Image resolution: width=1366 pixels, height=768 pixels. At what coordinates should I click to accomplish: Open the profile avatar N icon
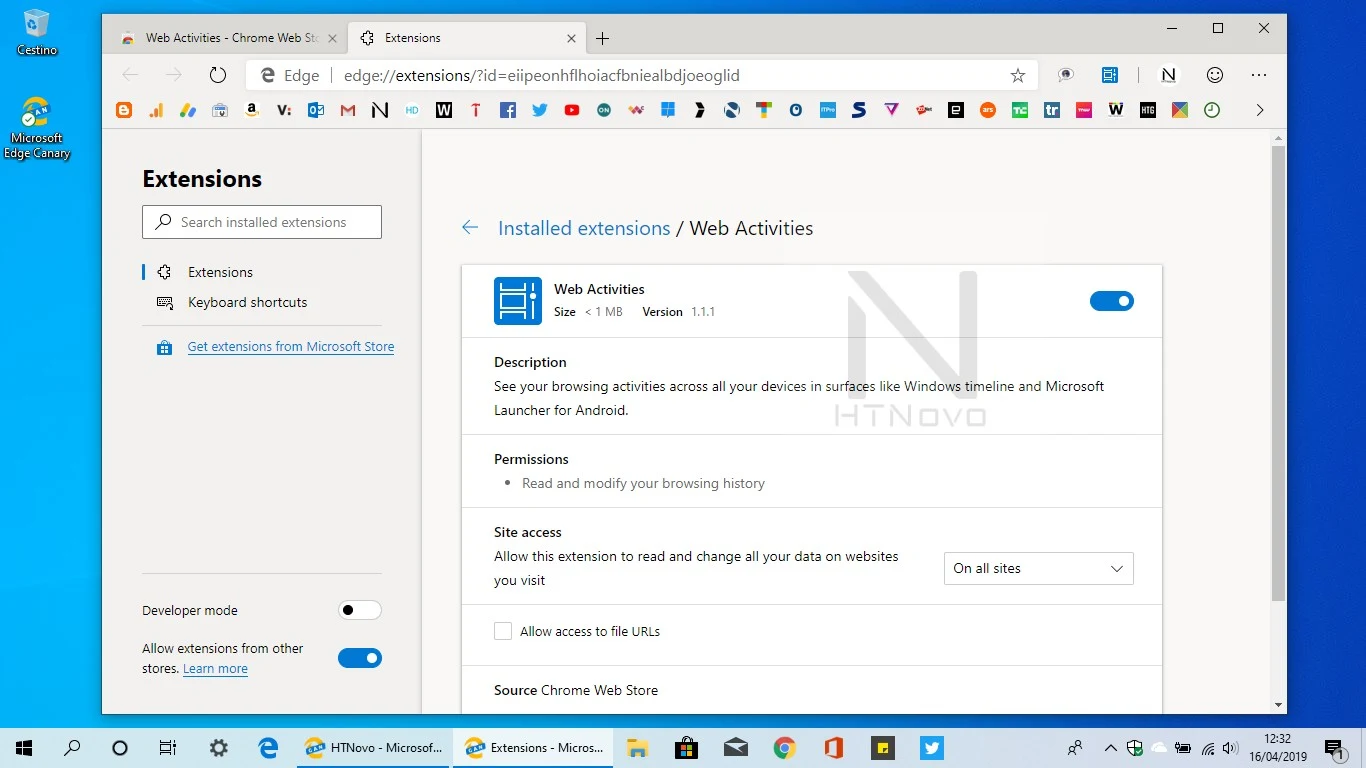[x=1168, y=75]
